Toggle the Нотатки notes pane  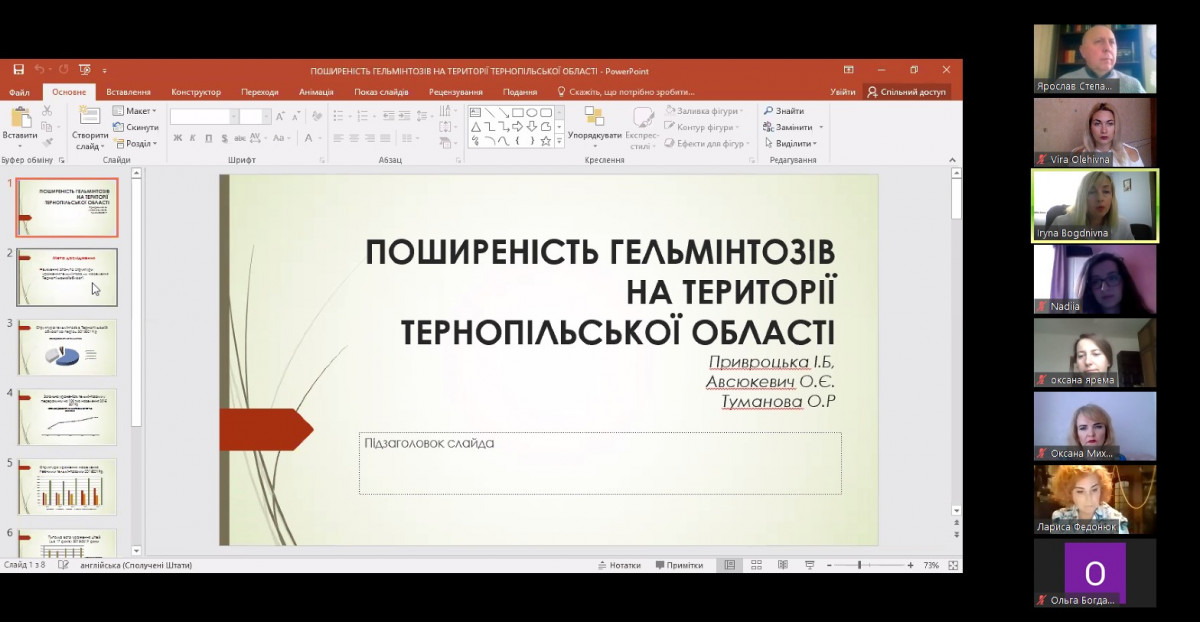618,565
